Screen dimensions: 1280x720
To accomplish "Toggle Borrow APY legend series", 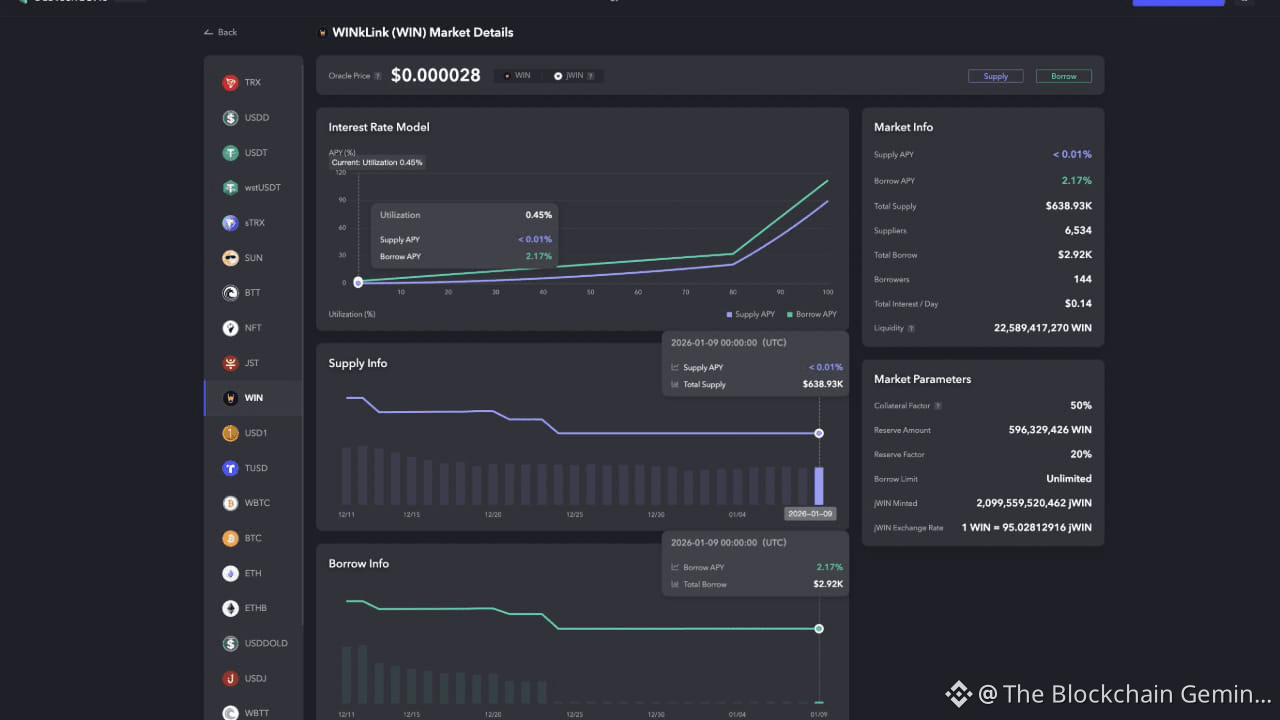I will click(812, 314).
